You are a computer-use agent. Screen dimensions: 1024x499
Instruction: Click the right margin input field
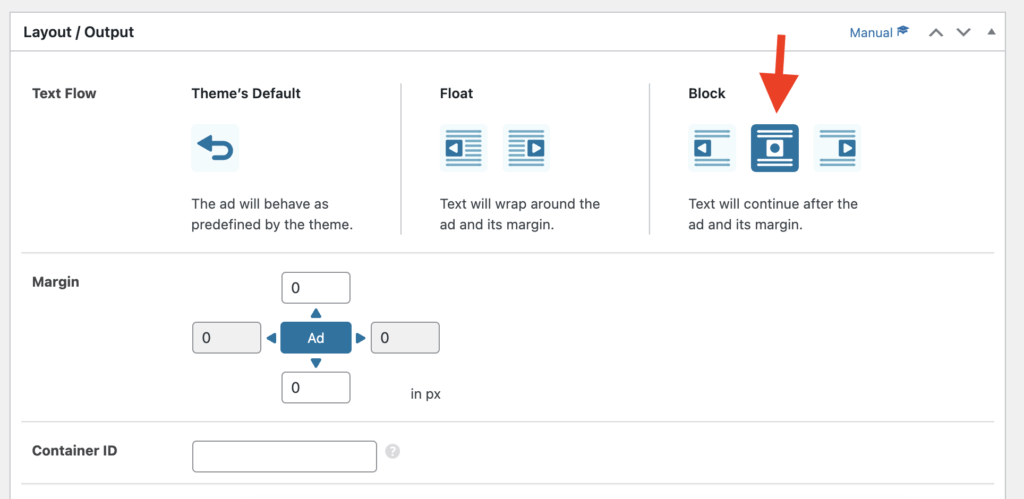tap(405, 338)
